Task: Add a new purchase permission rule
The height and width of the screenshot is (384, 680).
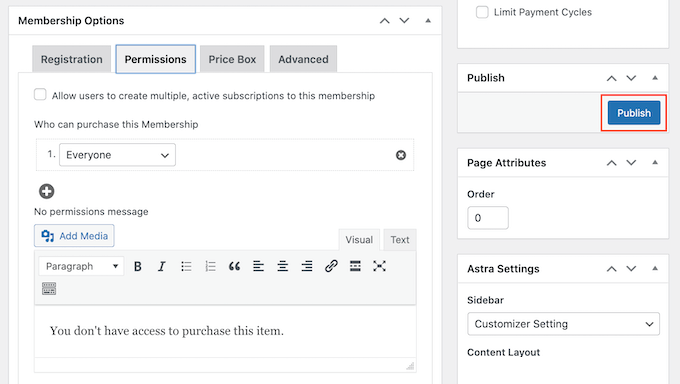Action: point(46,191)
